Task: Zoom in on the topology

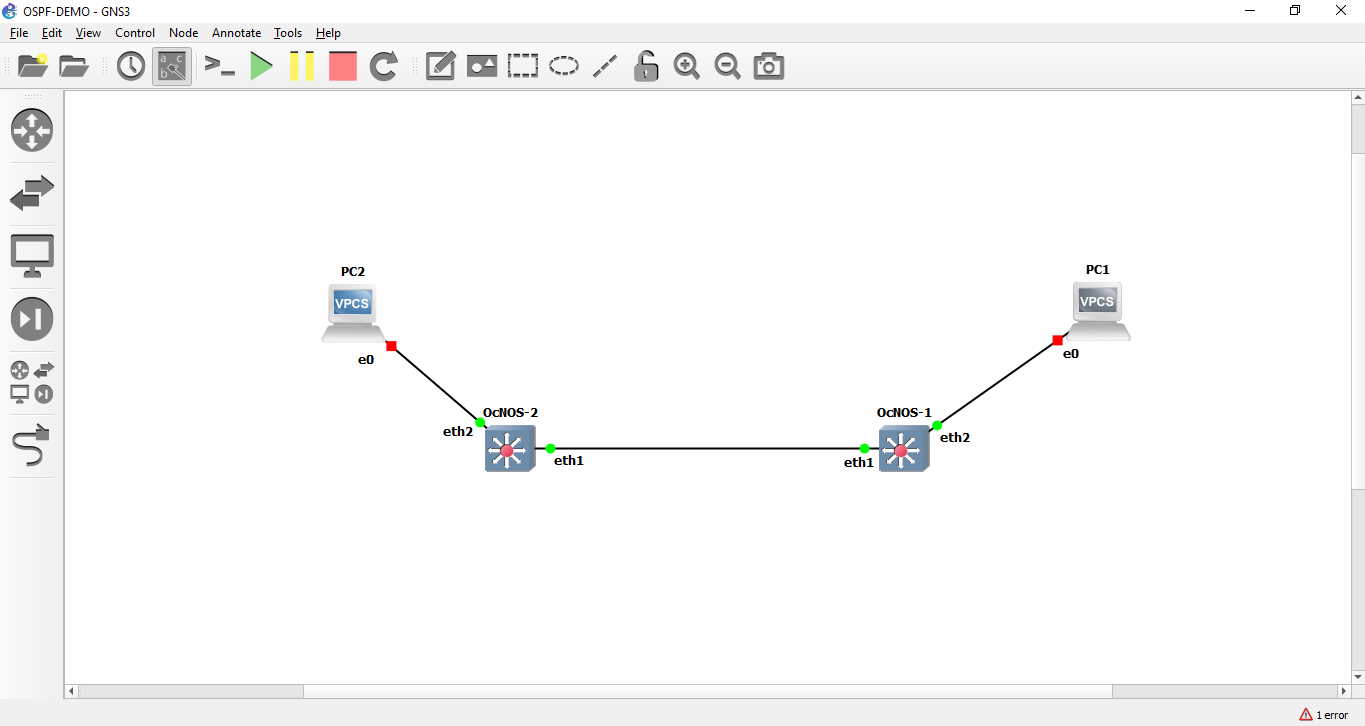Action: pyautogui.click(x=687, y=66)
